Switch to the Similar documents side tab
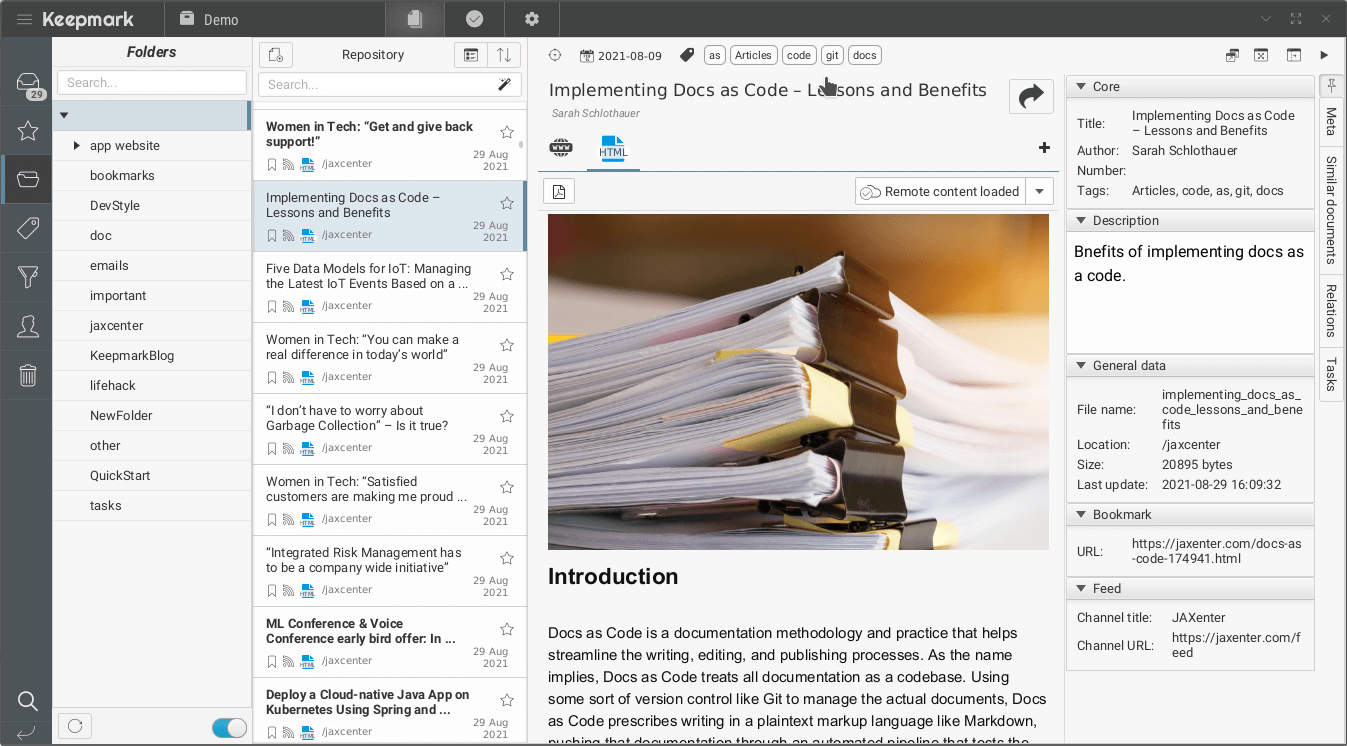Screen dimensions: 1347x746 1331,213
